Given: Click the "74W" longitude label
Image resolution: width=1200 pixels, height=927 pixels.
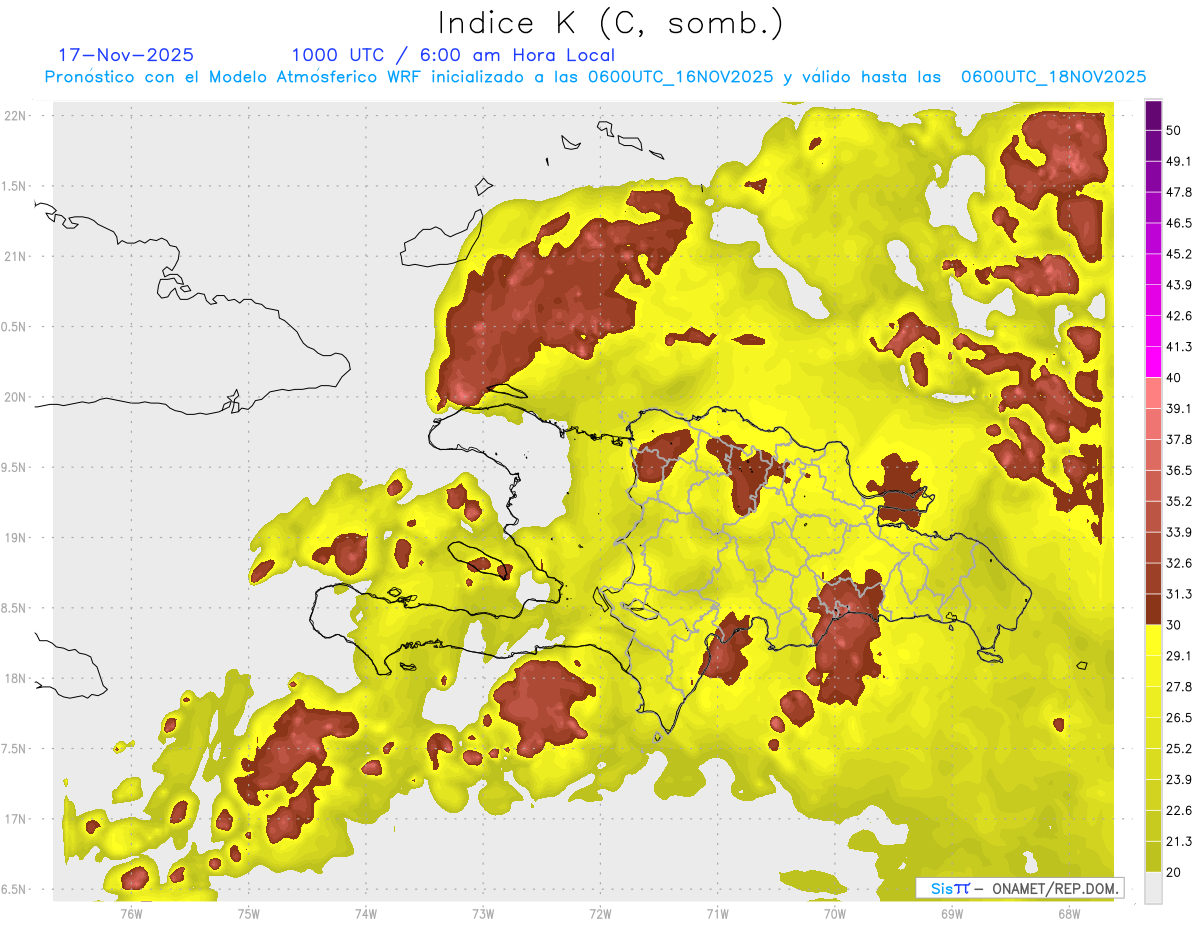Looking at the screenshot, I should coord(366,913).
